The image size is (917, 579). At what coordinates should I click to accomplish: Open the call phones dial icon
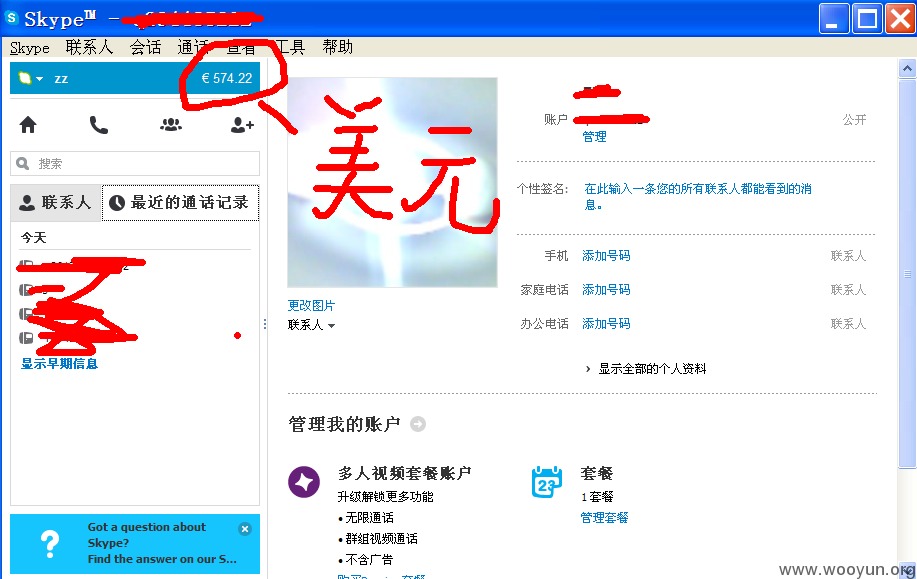(x=98, y=125)
